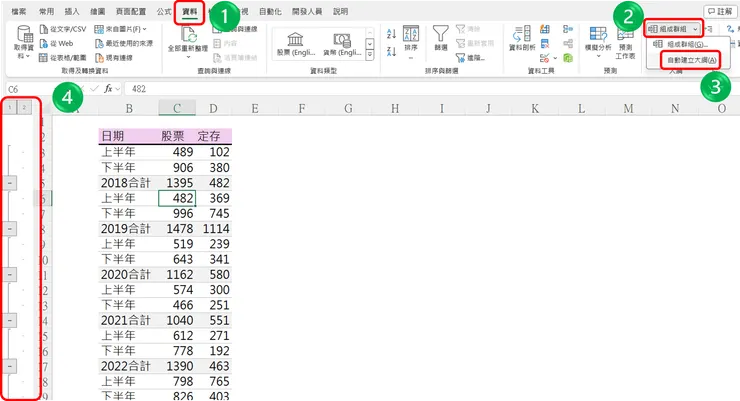Screen dimensions: 740x401
Task: Select From Table/Range (從表格/範圍)
Action: 63,58
